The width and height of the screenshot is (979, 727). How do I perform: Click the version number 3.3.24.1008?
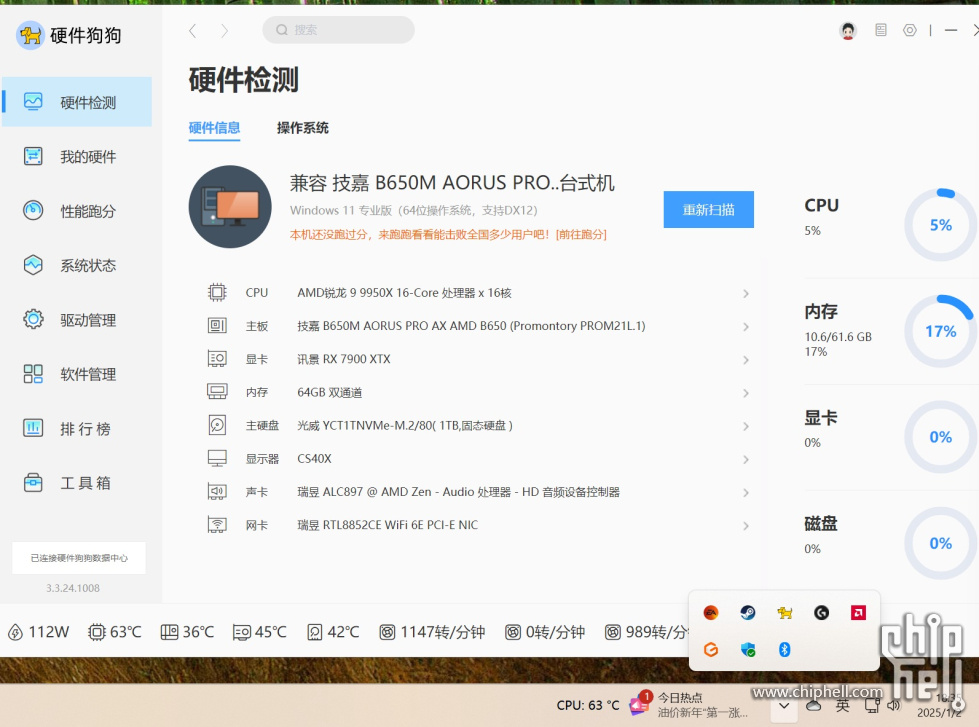[73, 588]
